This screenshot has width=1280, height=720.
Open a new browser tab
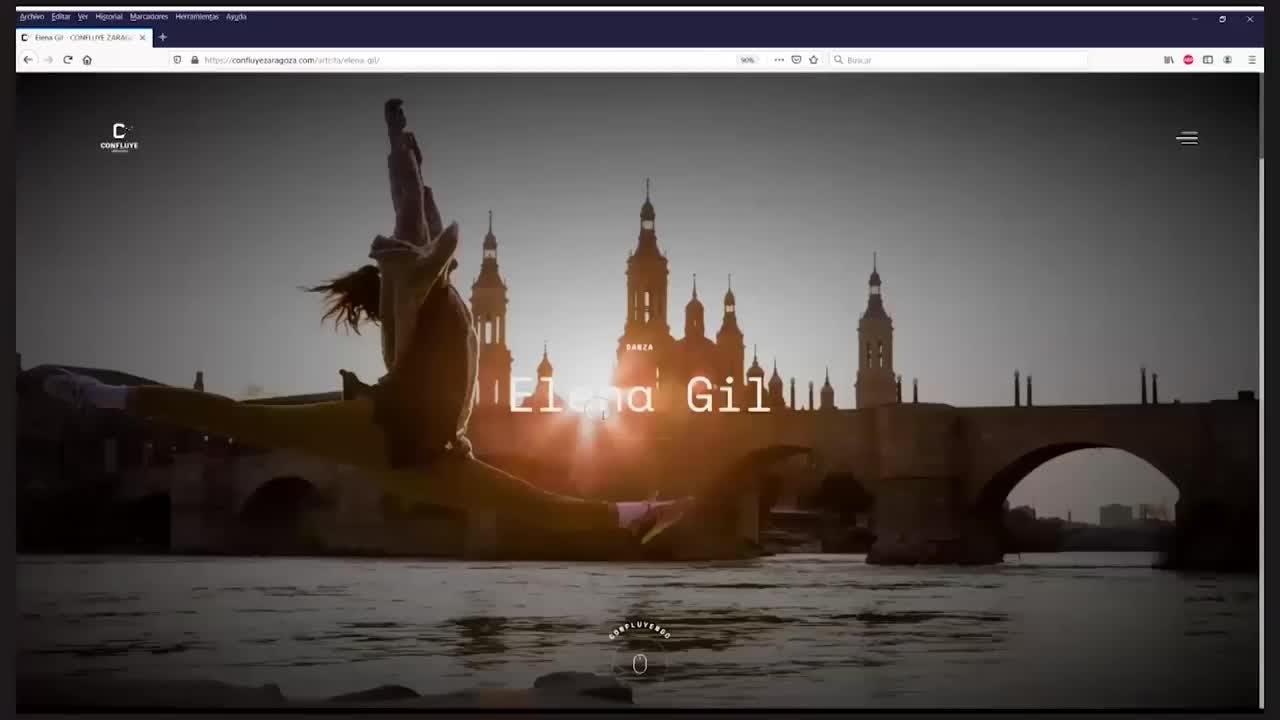162,37
